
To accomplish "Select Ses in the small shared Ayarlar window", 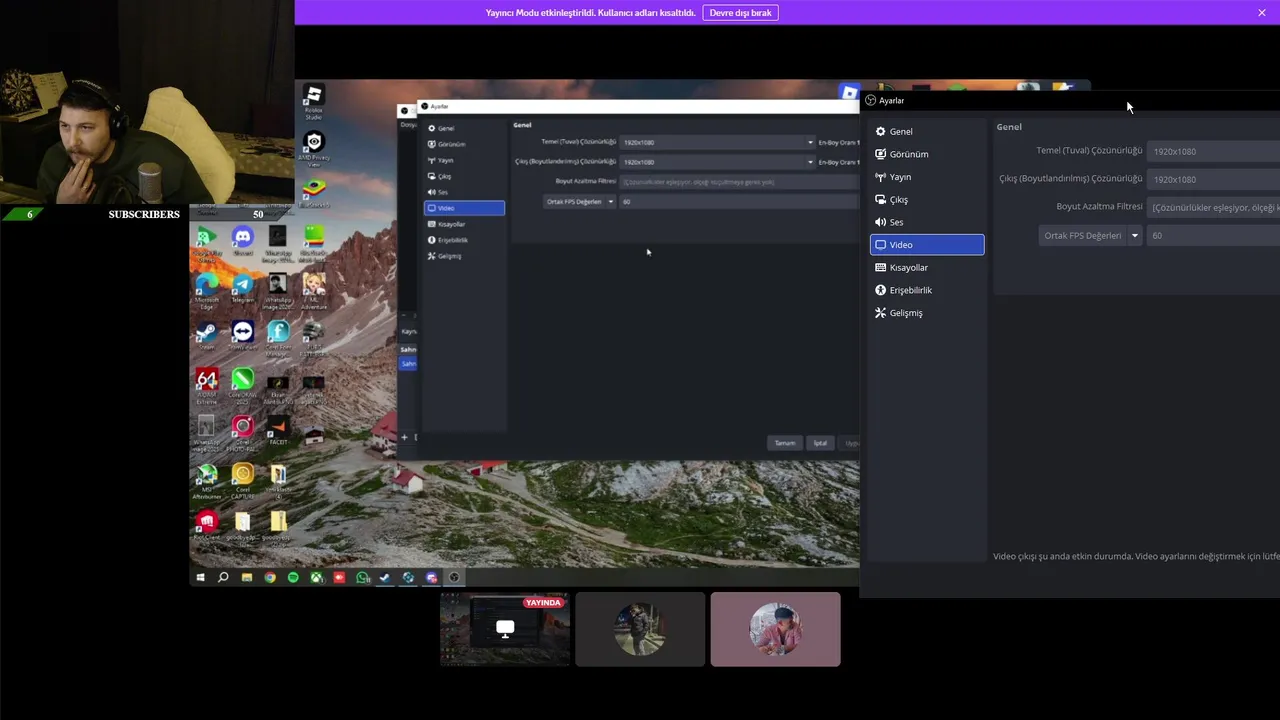I will coord(464,192).
